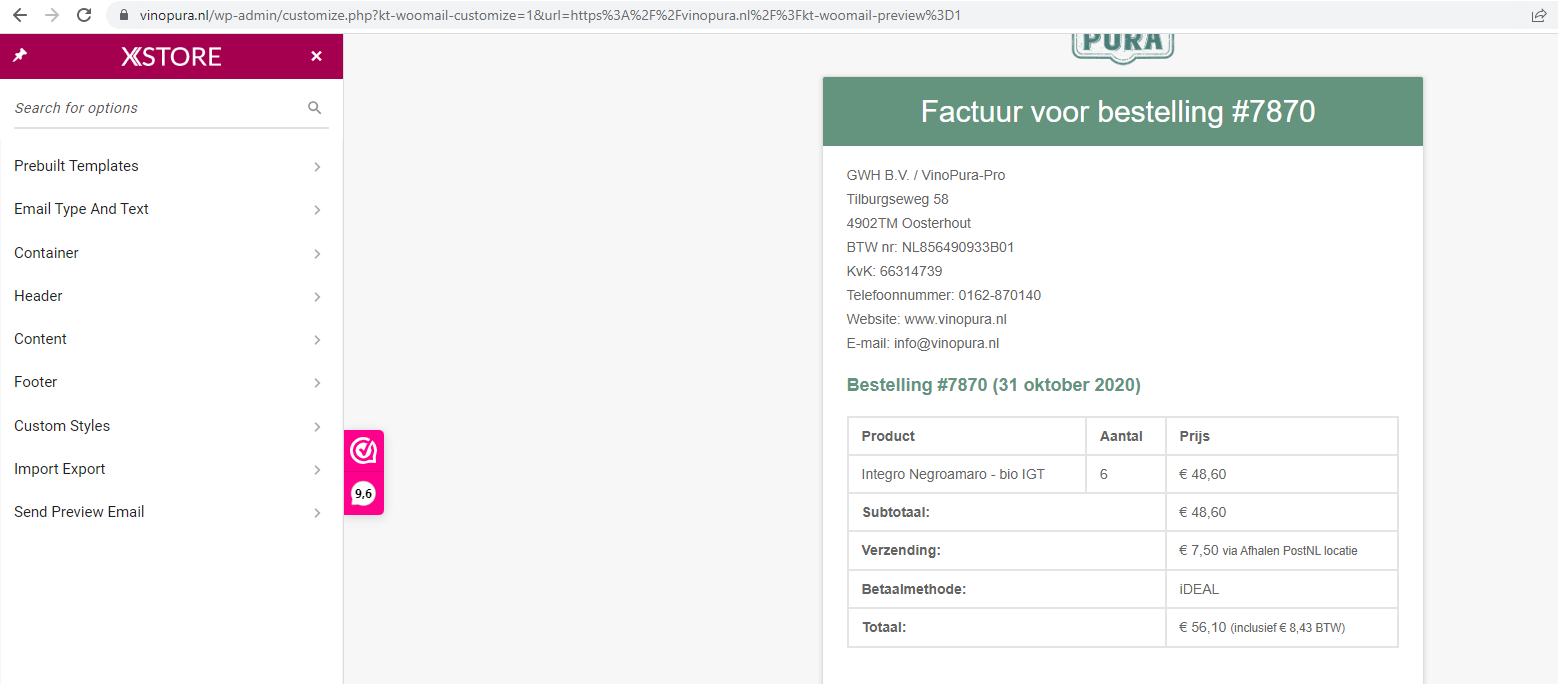Reload the page with the refresh icon
This screenshot has width=1558, height=684.
tap(84, 15)
